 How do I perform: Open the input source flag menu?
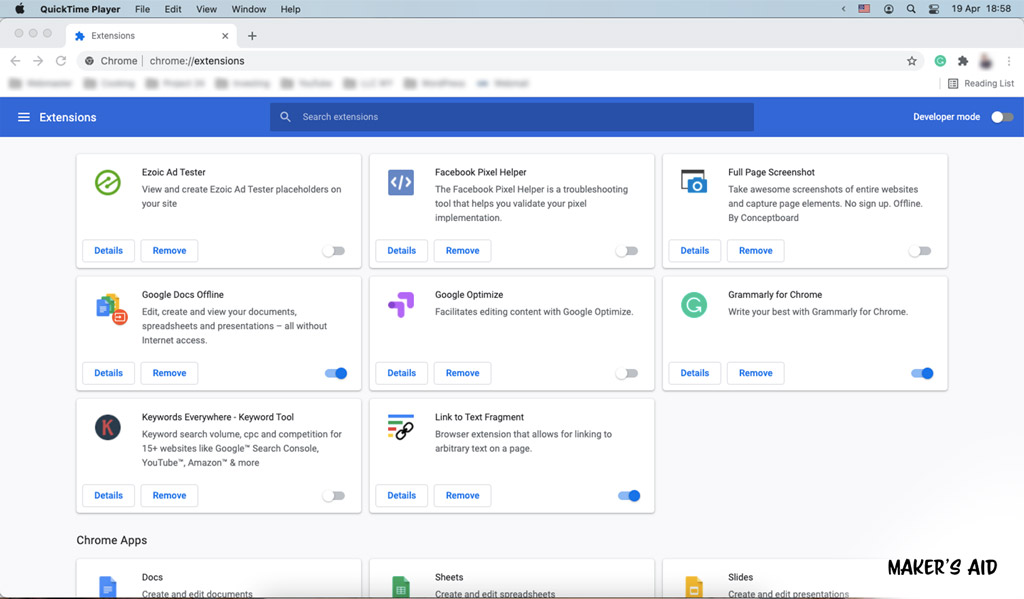point(864,9)
